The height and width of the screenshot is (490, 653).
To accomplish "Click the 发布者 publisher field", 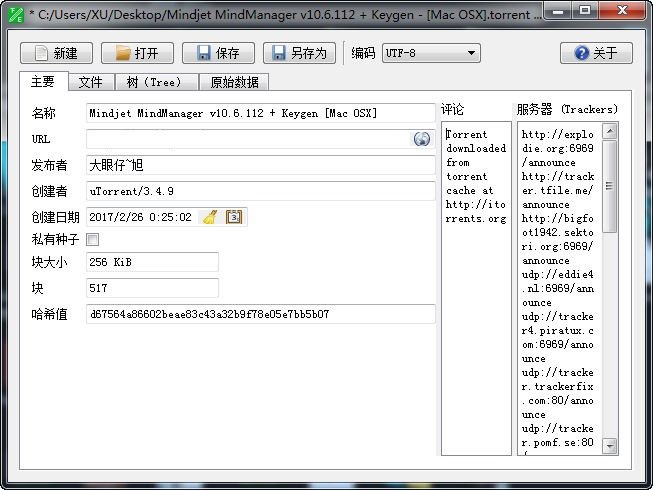I will click(261, 165).
